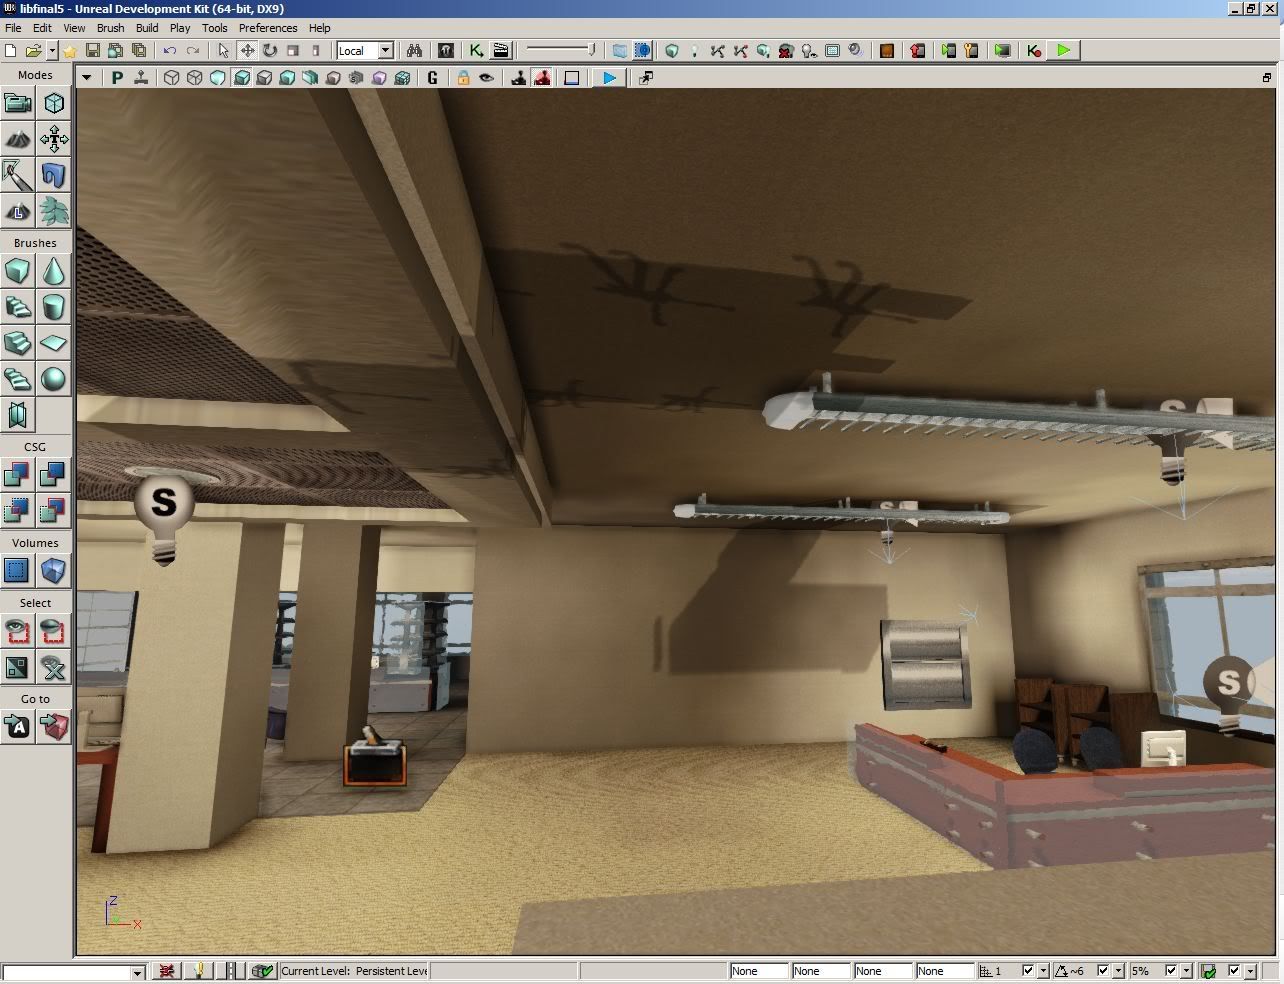
Task: Open the Brush menu
Action: point(110,28)
